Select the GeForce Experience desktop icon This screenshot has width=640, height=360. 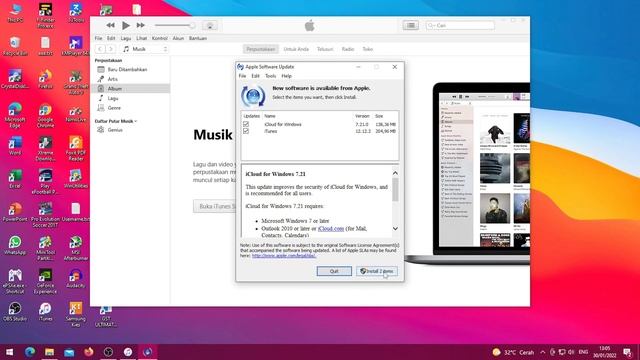45,282
